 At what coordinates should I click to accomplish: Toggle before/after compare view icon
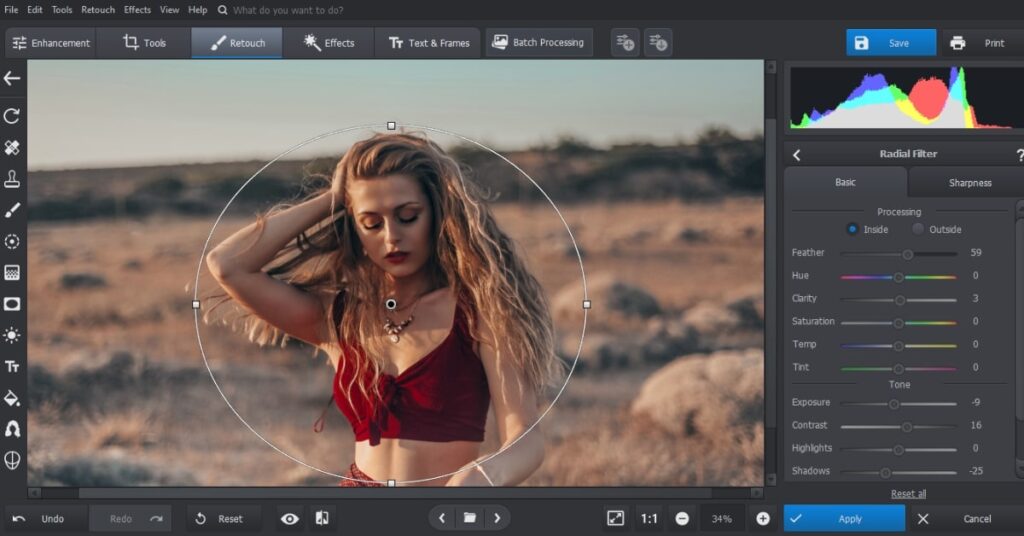click(322, 518)
